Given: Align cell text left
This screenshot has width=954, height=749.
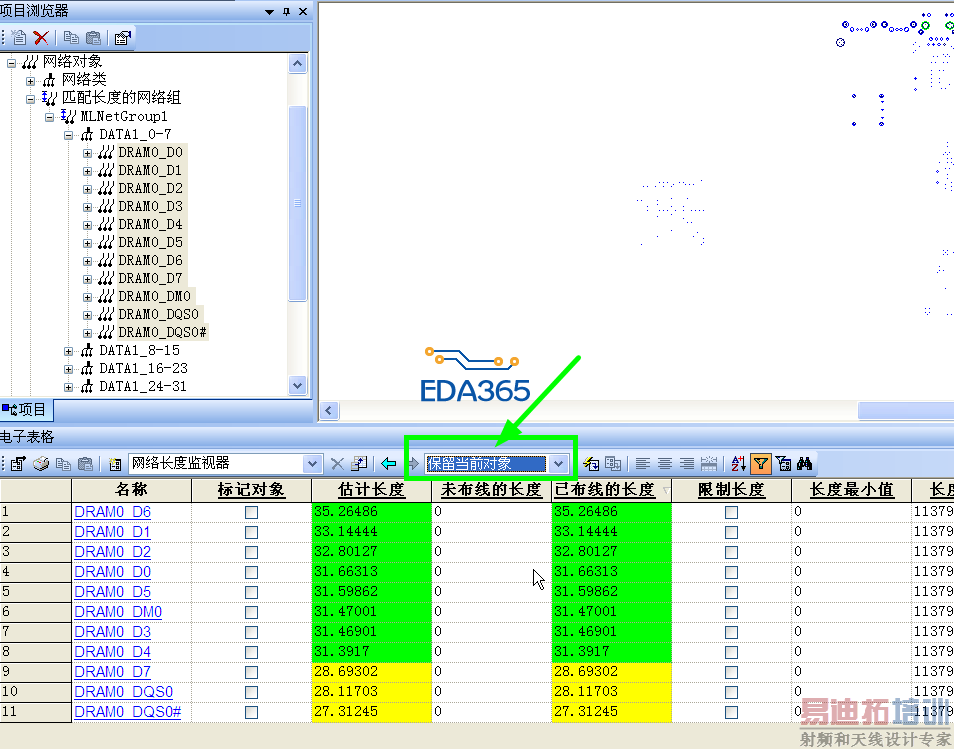Looking at the screenshot, I should (642, 464).
